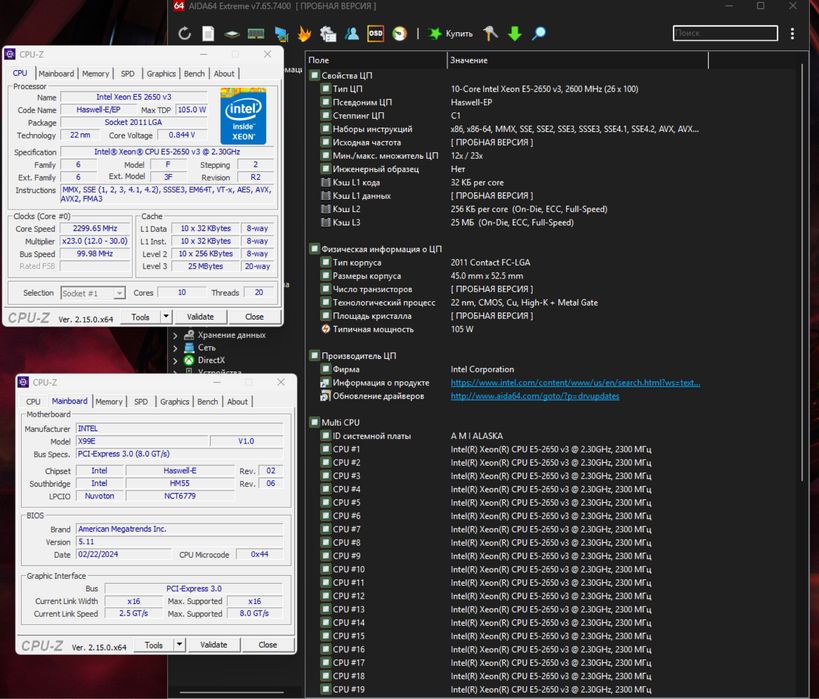Launch the flame System Stability Test icon
Image resolution: width=819 pixels, height=699 pixels.
305,34
